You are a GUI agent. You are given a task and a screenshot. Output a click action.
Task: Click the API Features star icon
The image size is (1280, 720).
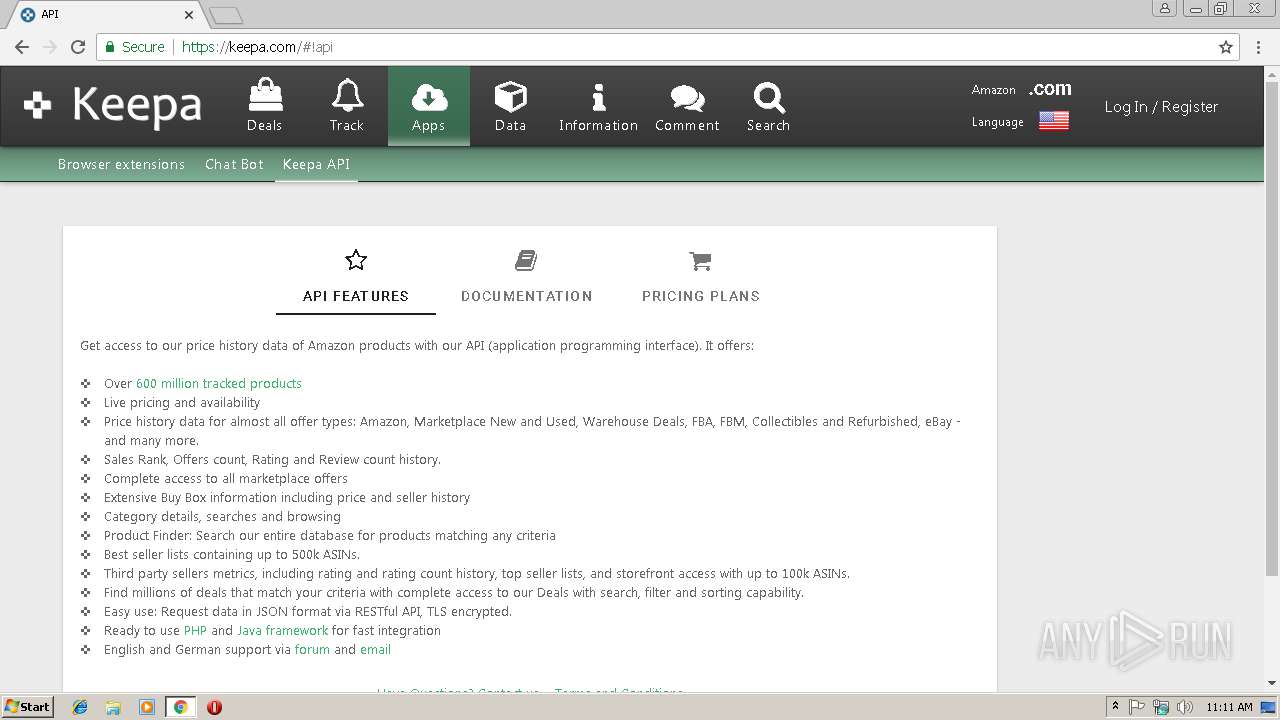(356, 261)
